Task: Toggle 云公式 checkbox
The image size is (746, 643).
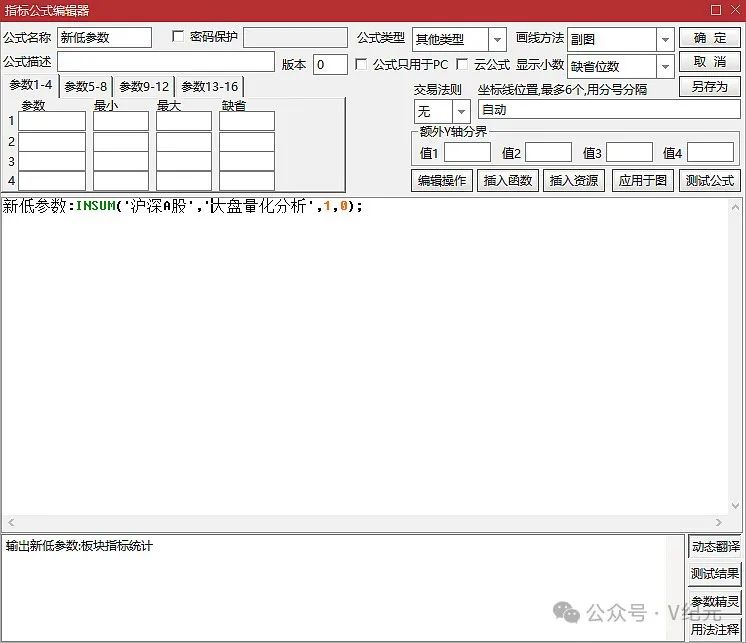Action: coord(461,64)
